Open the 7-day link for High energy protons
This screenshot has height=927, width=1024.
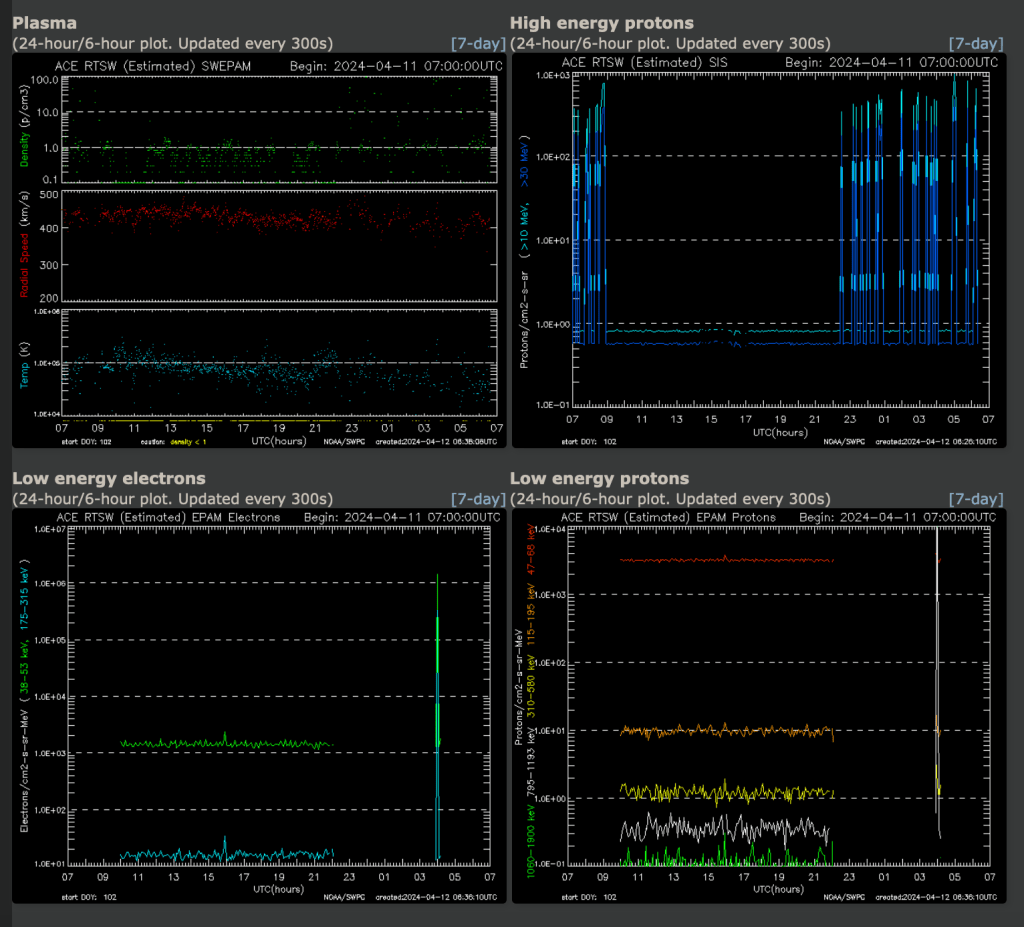click(976, 44)
